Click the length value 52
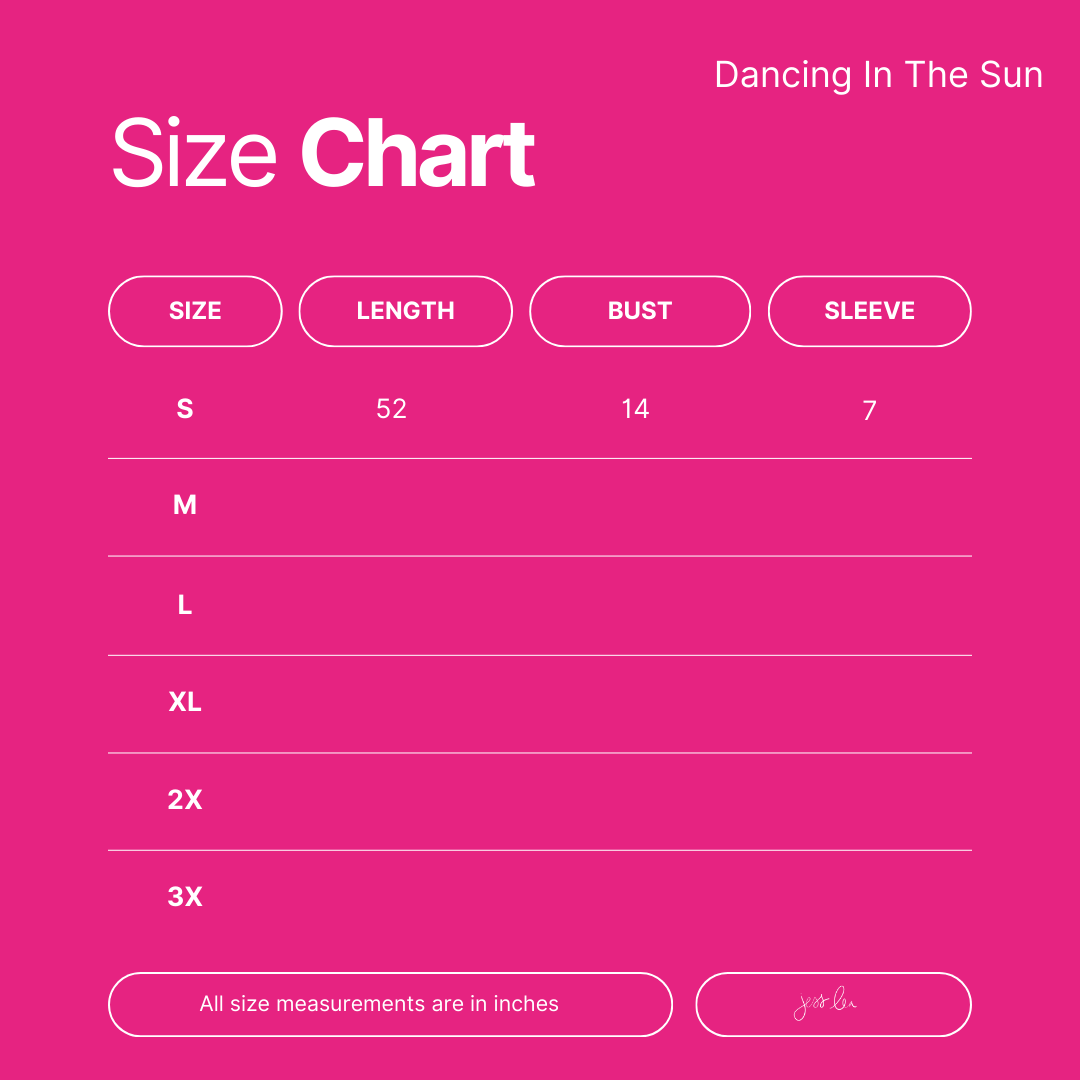 (x=391, y=409)
